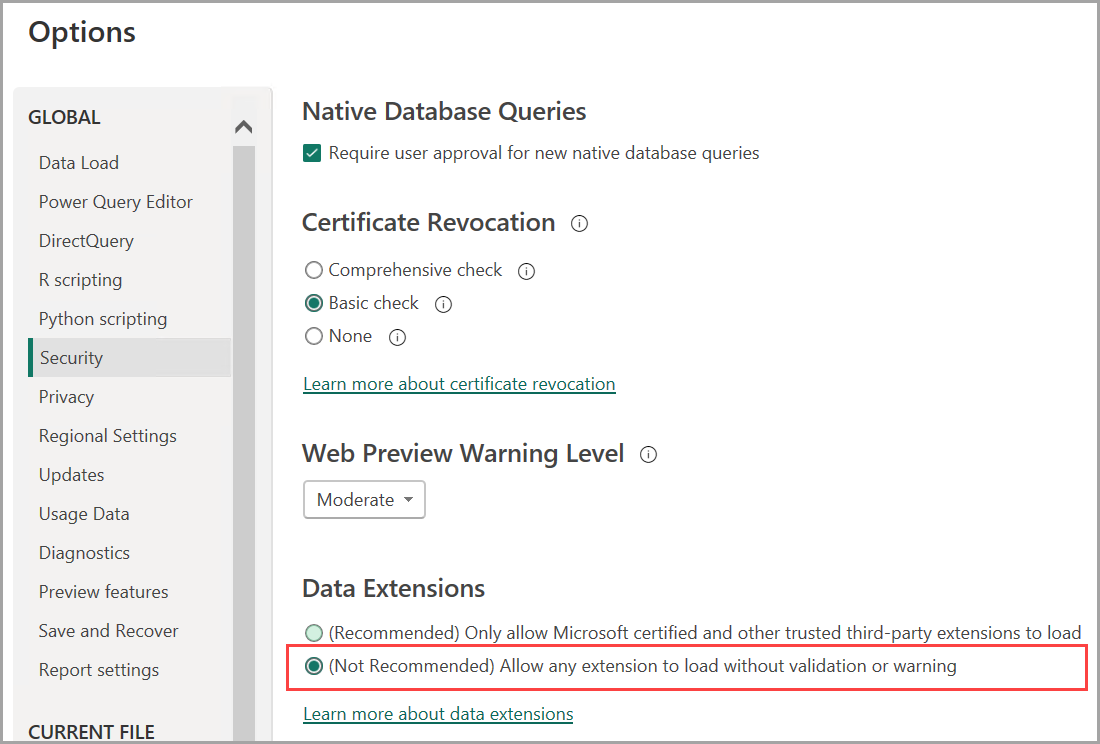The width and height of the screenshot is (1100, 744).
Task: Click info icon by Web Preview Warning Level
Action: point(648,455)
